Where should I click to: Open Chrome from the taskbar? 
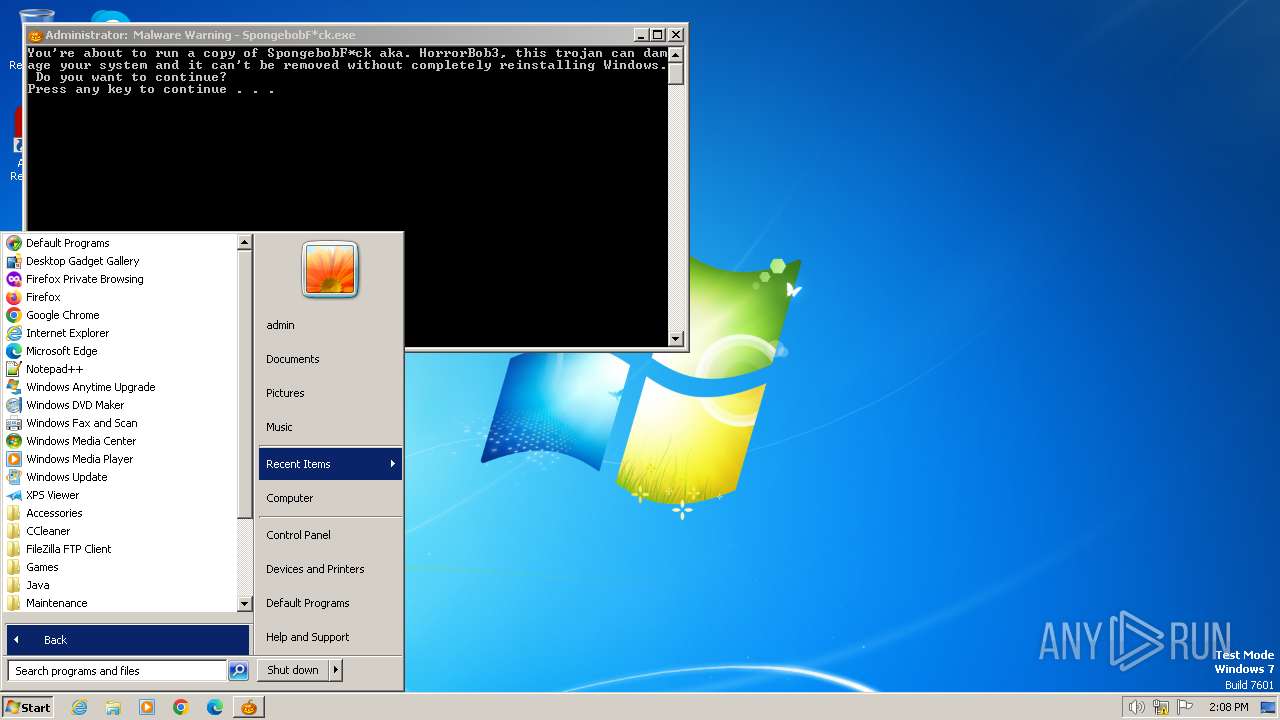[x=181, y=707]
